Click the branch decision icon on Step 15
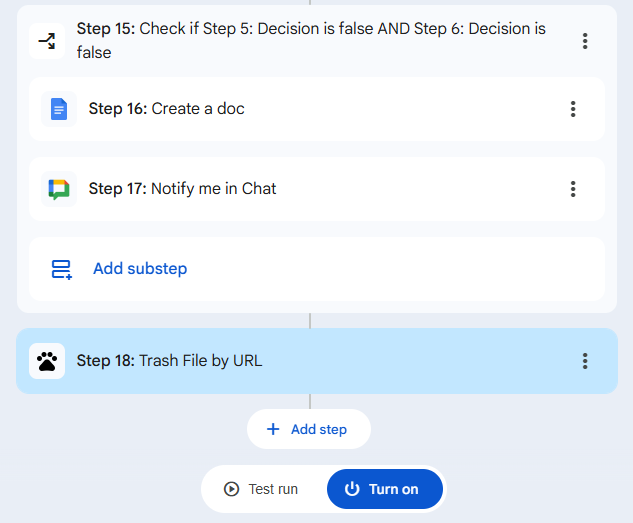633x523 pixels. [x=47, y=41]
